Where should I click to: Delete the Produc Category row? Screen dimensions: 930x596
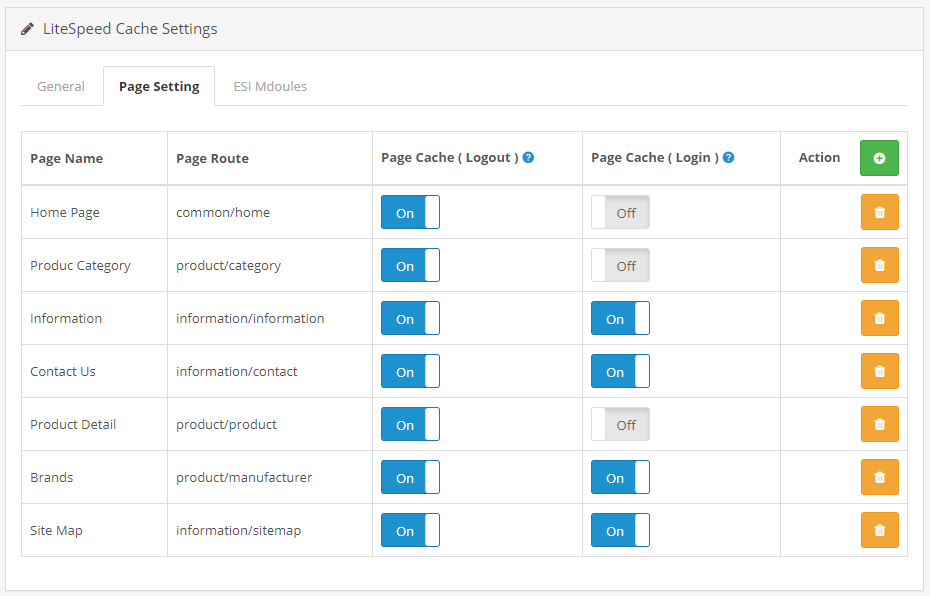coord(879,265)
